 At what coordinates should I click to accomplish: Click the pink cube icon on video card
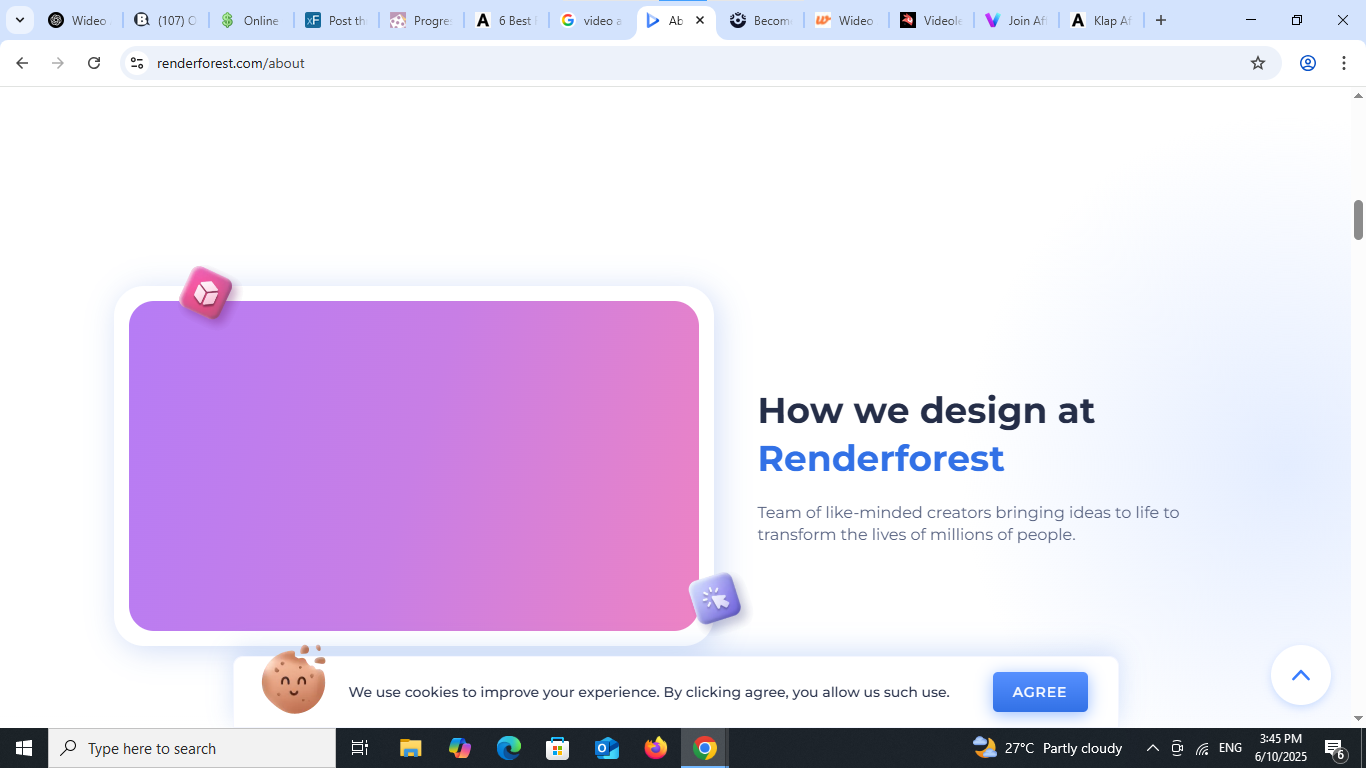coord(206,293)
